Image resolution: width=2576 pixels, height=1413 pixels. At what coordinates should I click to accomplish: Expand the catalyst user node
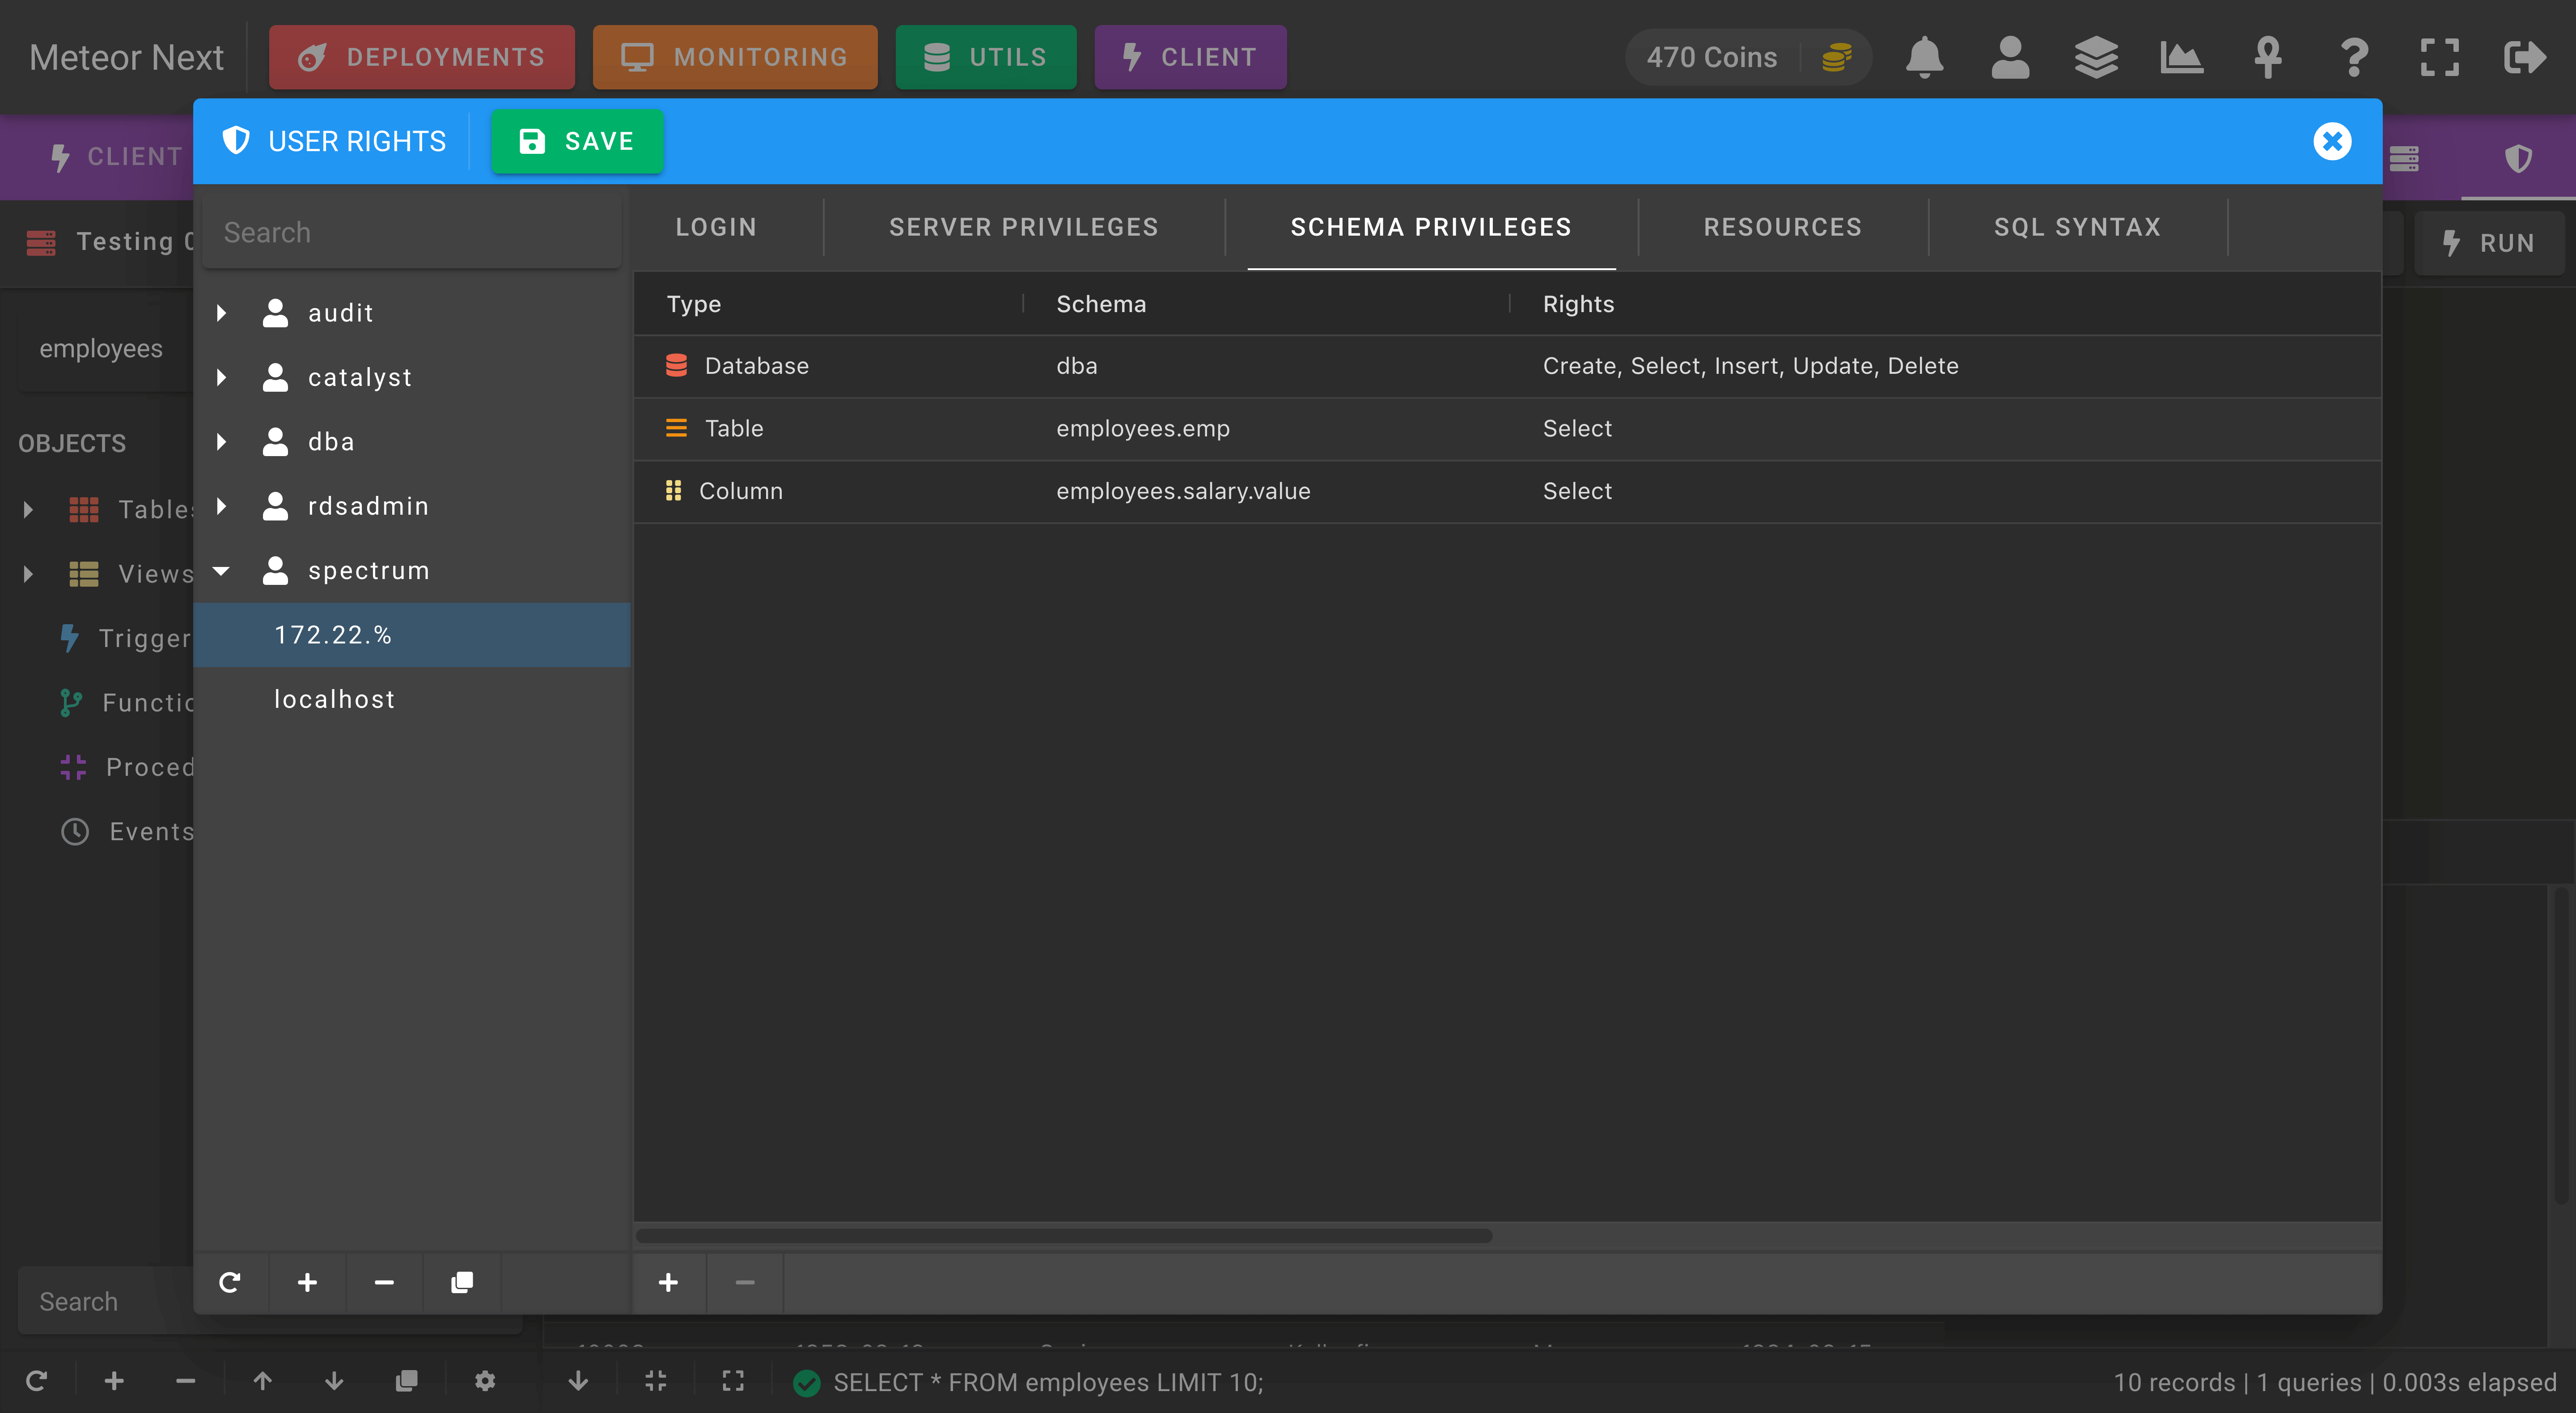[222, 377]
